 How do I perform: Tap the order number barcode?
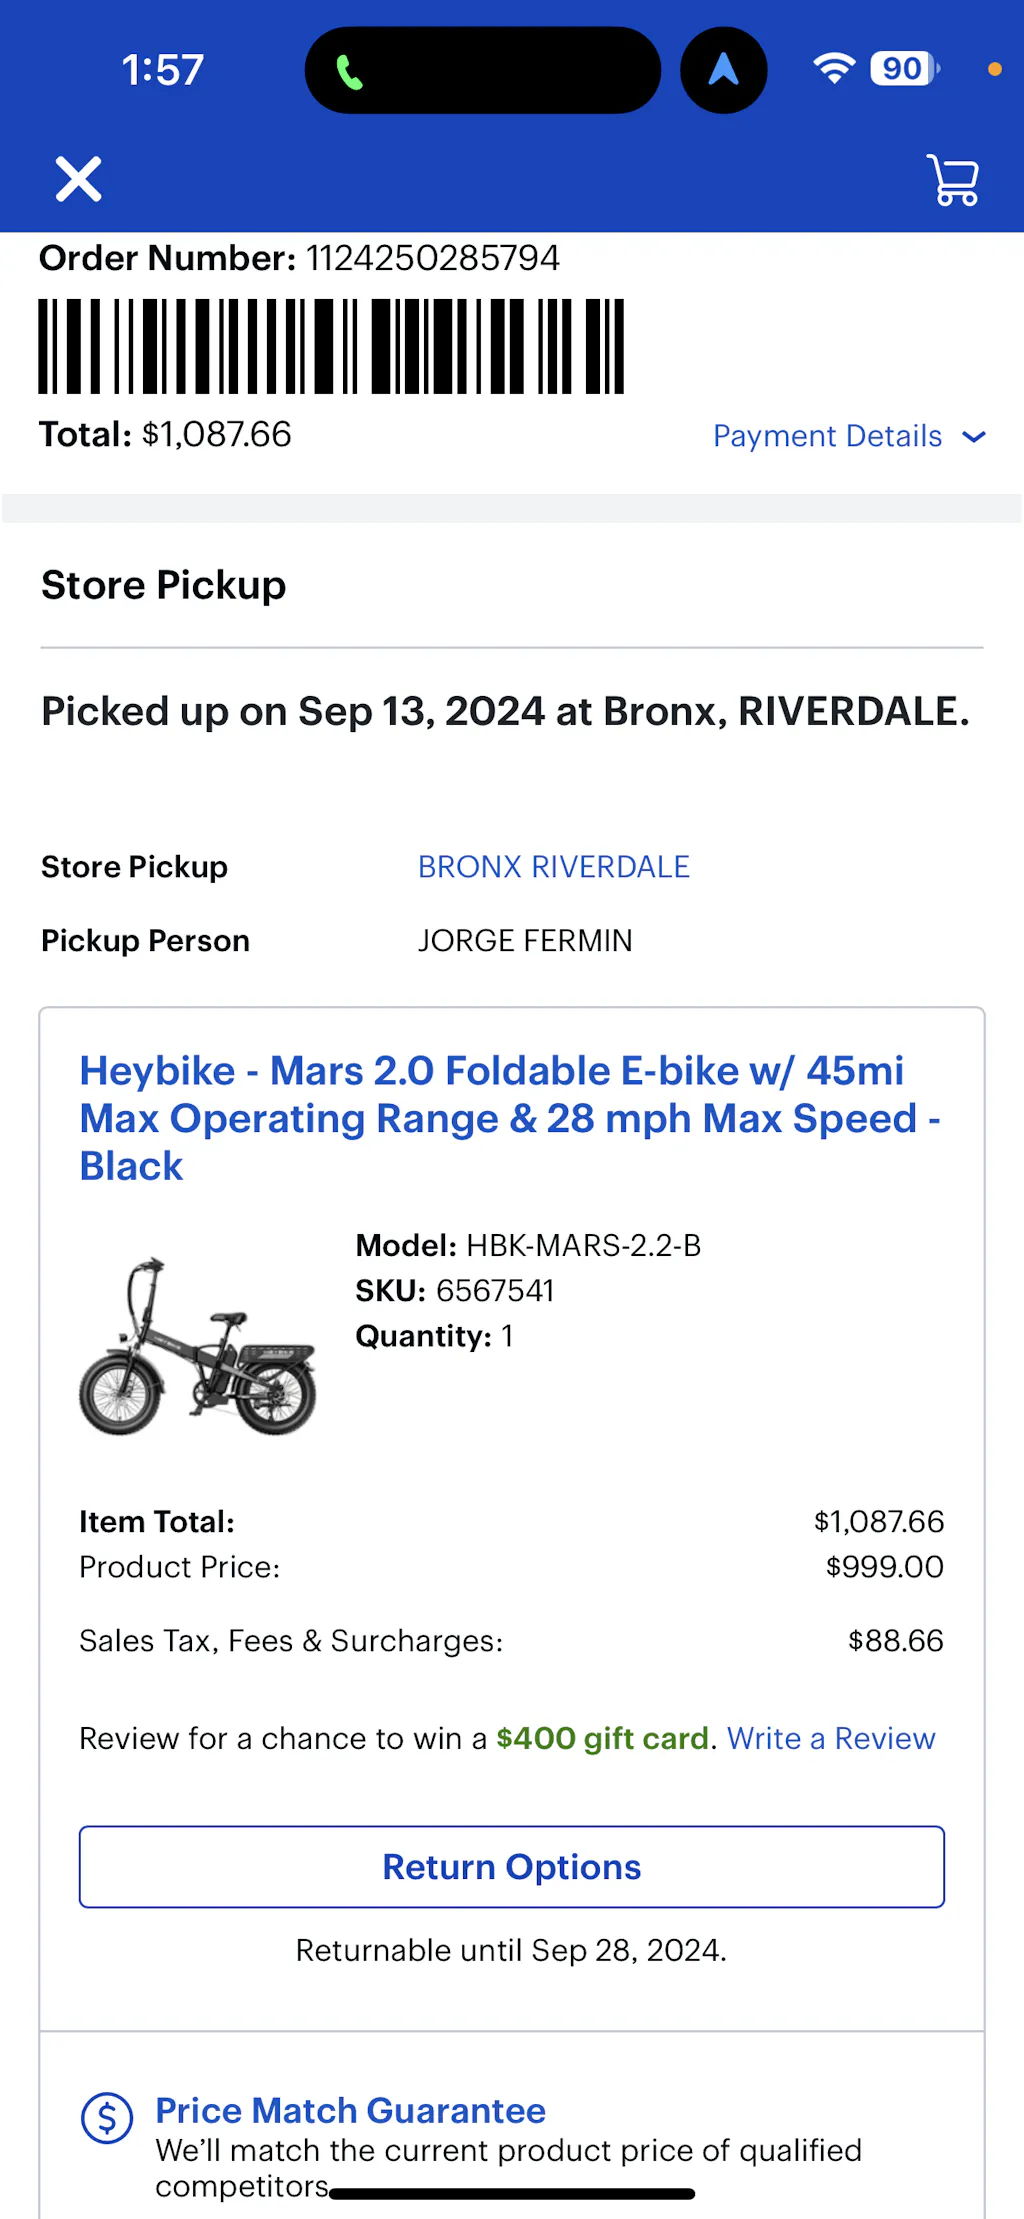(x=331, y=346)
